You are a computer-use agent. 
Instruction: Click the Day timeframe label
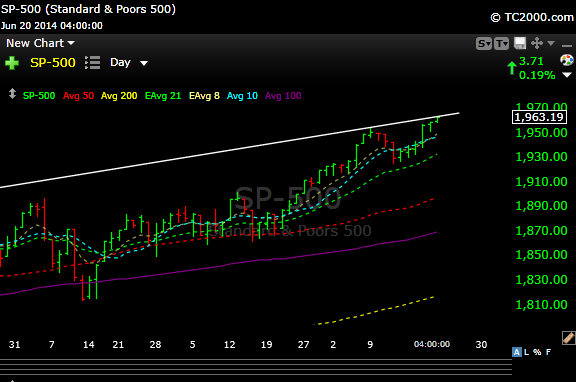pyautogui.click(x=120, y=62)
